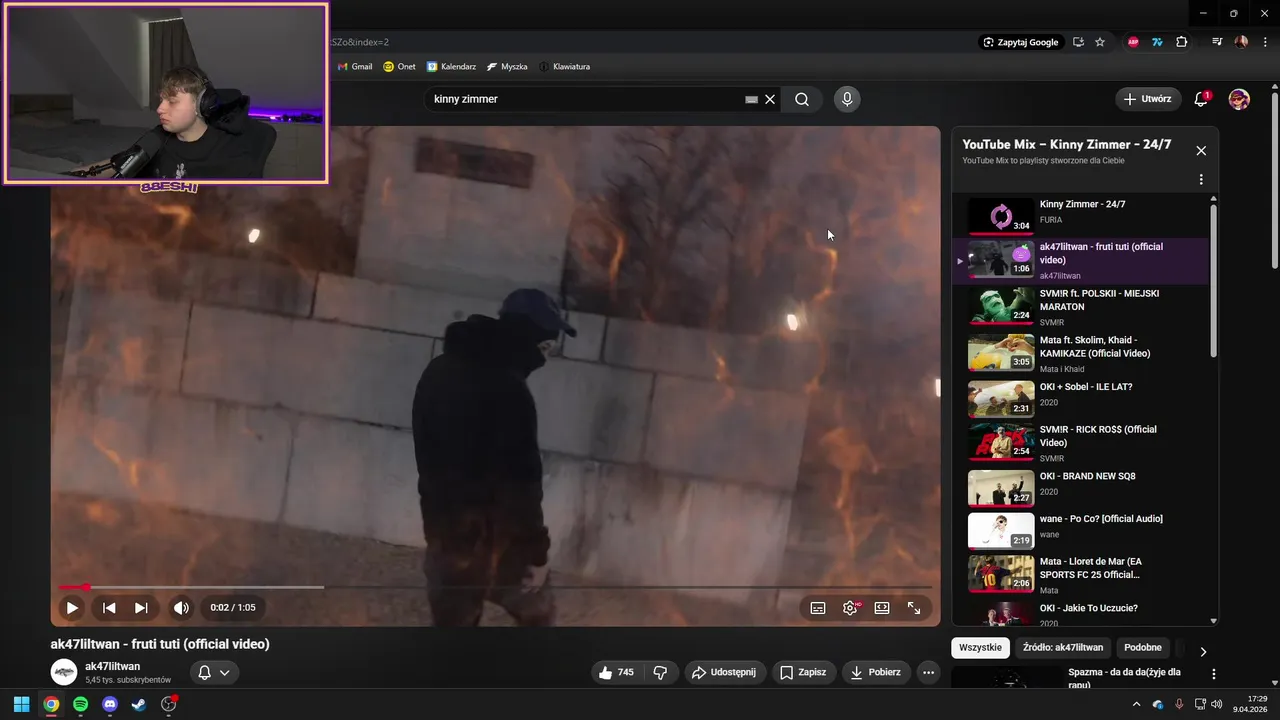The image size is (1280, 720).
Task: Like the video thumbs-up 745
Action: coord(615,672)
